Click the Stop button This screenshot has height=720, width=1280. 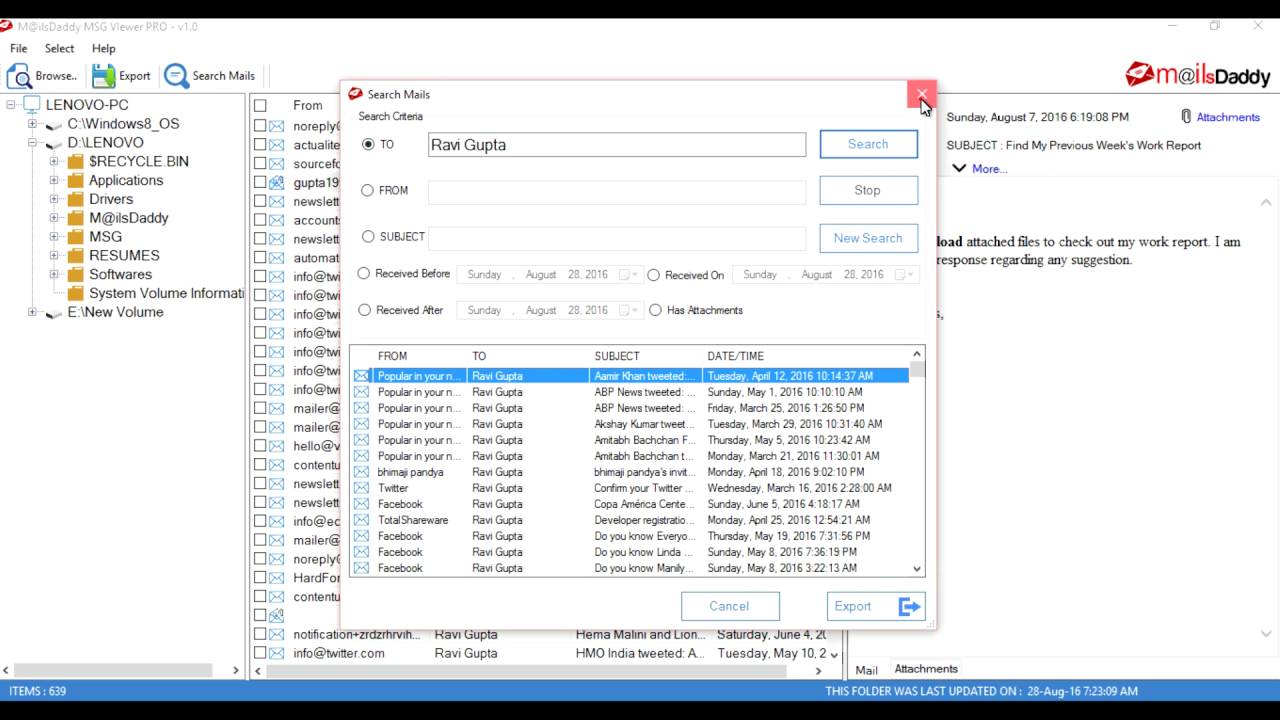click(x=868, y=190)
